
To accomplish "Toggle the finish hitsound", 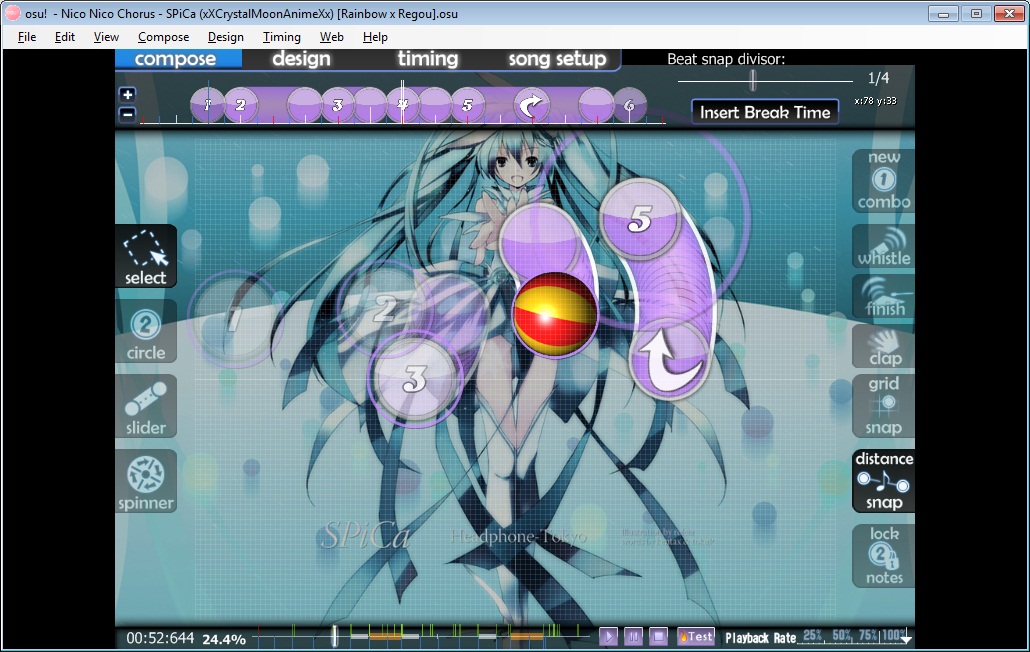I will click(x=884, y=296).
